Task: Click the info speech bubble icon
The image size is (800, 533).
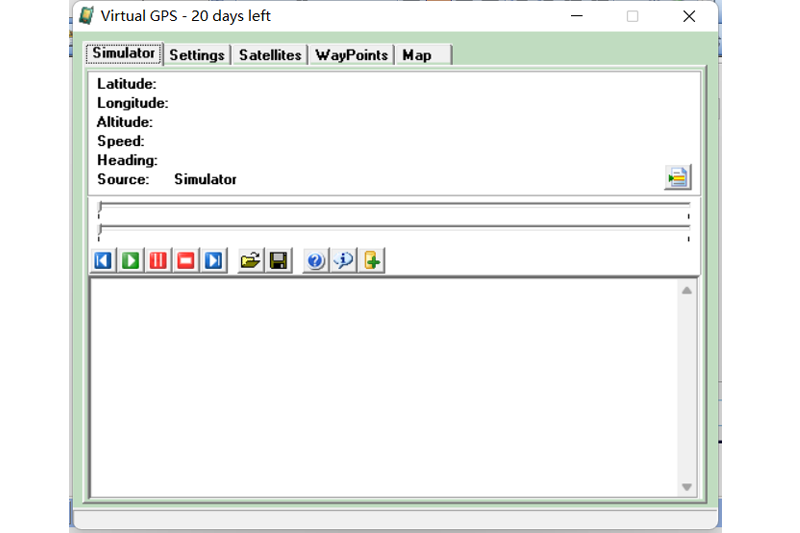Action: coord(343,261)
